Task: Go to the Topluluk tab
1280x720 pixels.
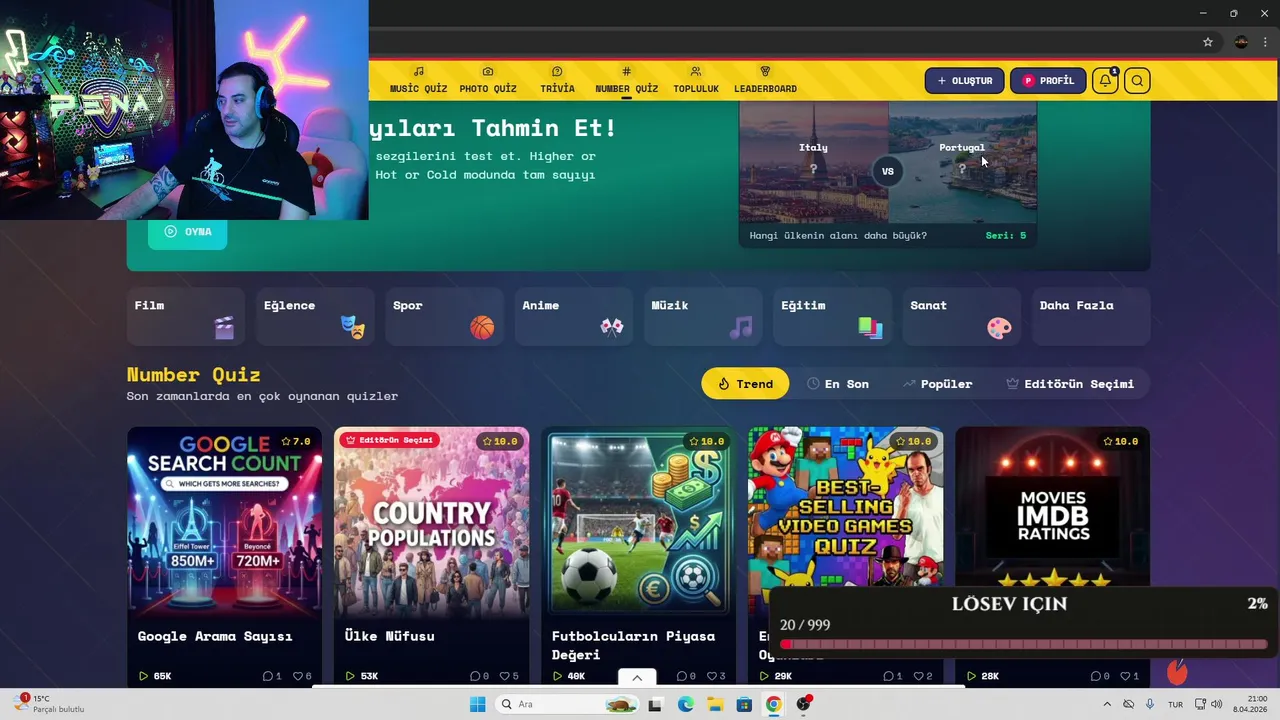Action: click(696, 81)
